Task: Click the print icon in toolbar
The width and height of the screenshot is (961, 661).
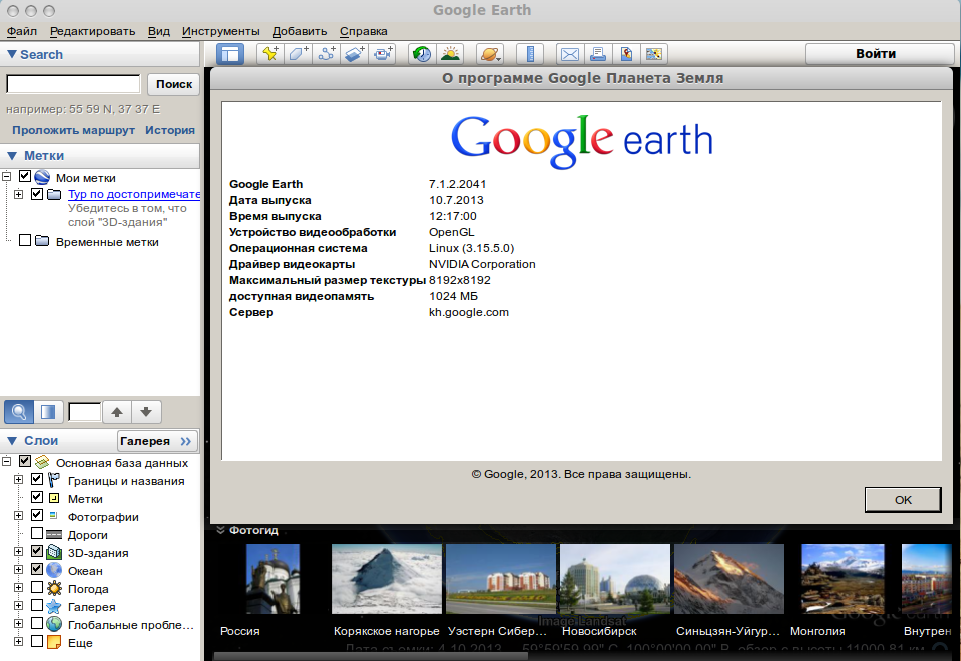Action: pyautogui.click(x=598, y=54)
